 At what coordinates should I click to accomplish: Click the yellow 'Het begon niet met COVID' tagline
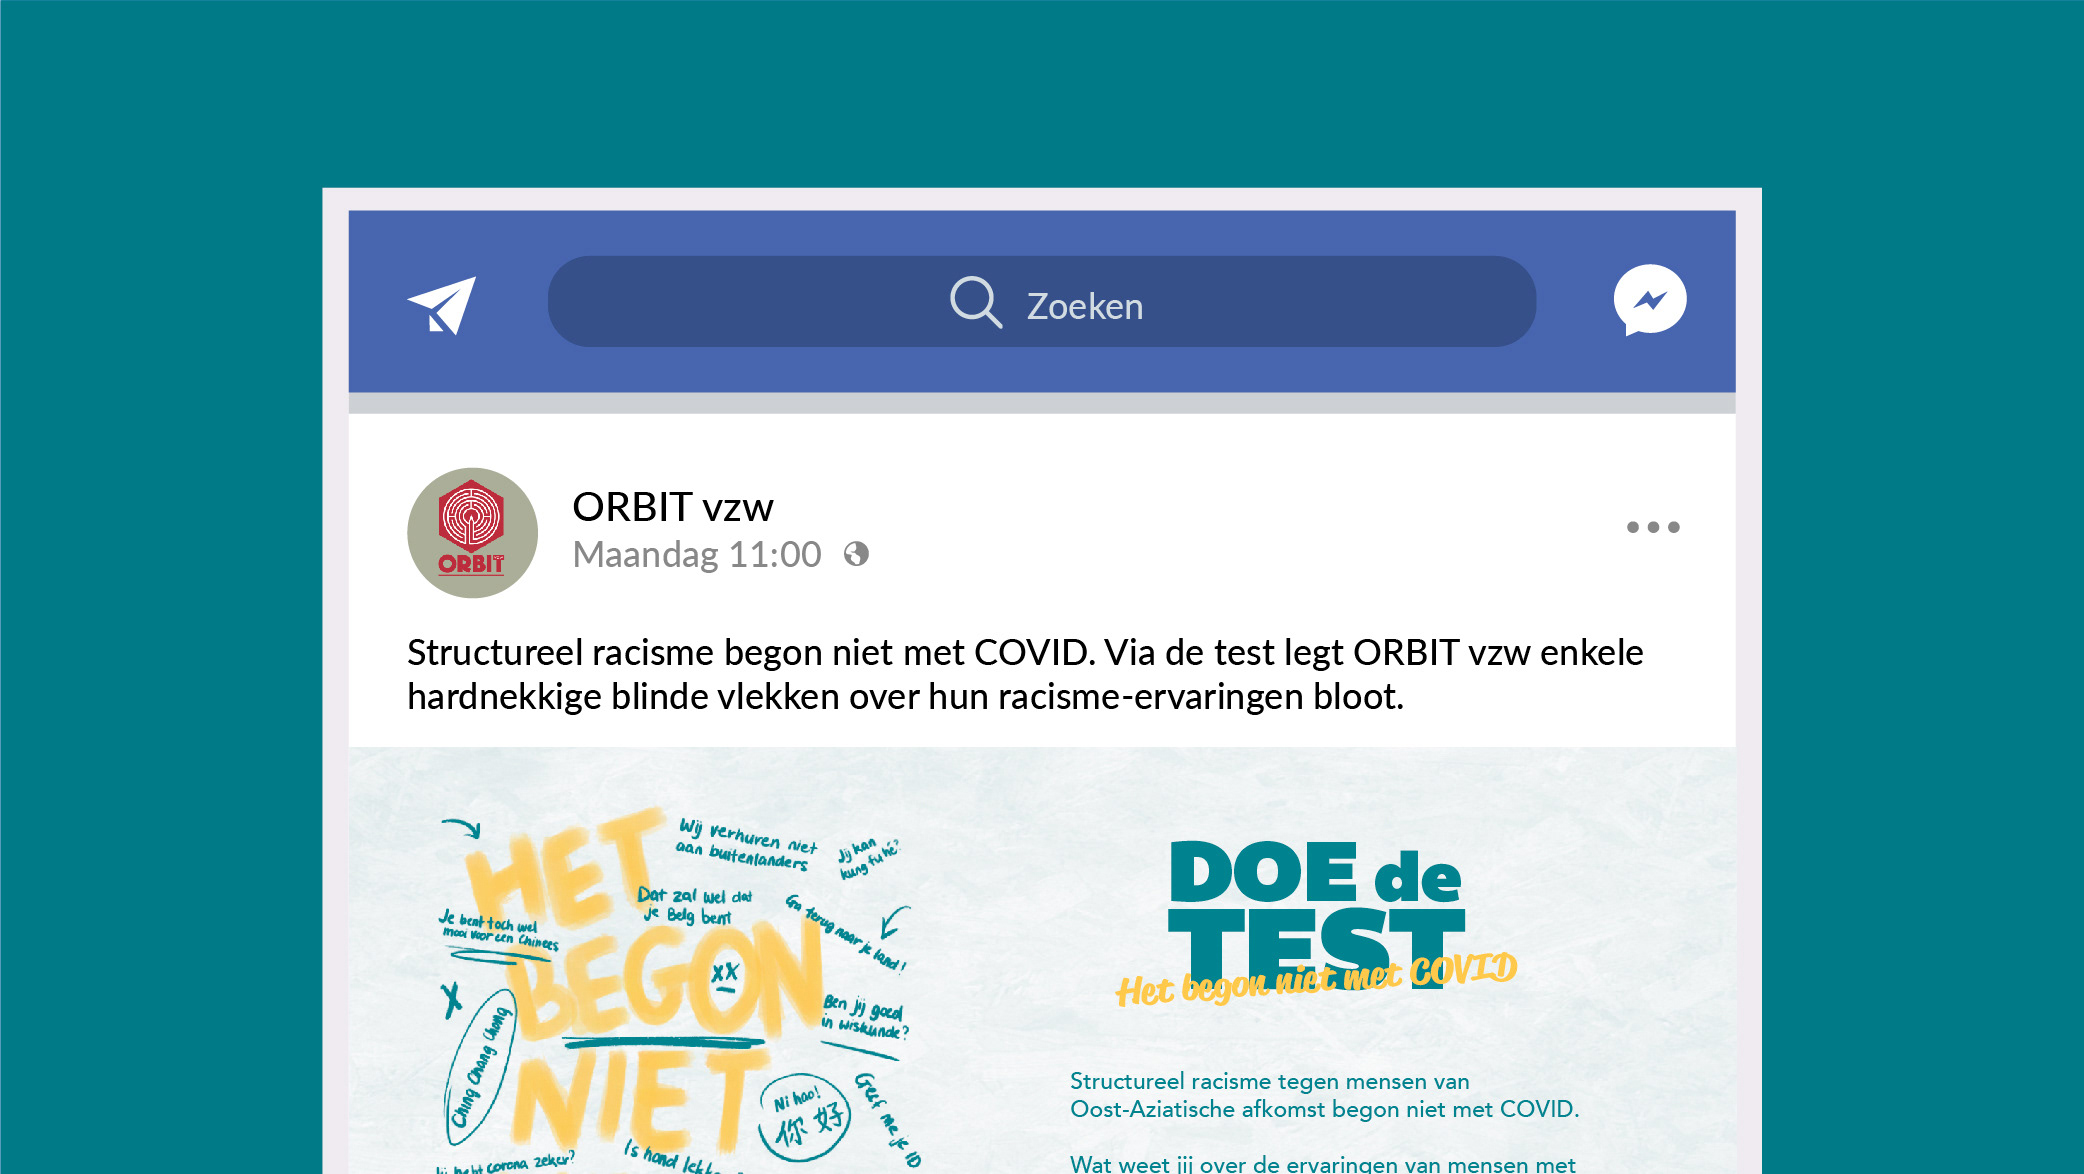(x=1316, y=978)
